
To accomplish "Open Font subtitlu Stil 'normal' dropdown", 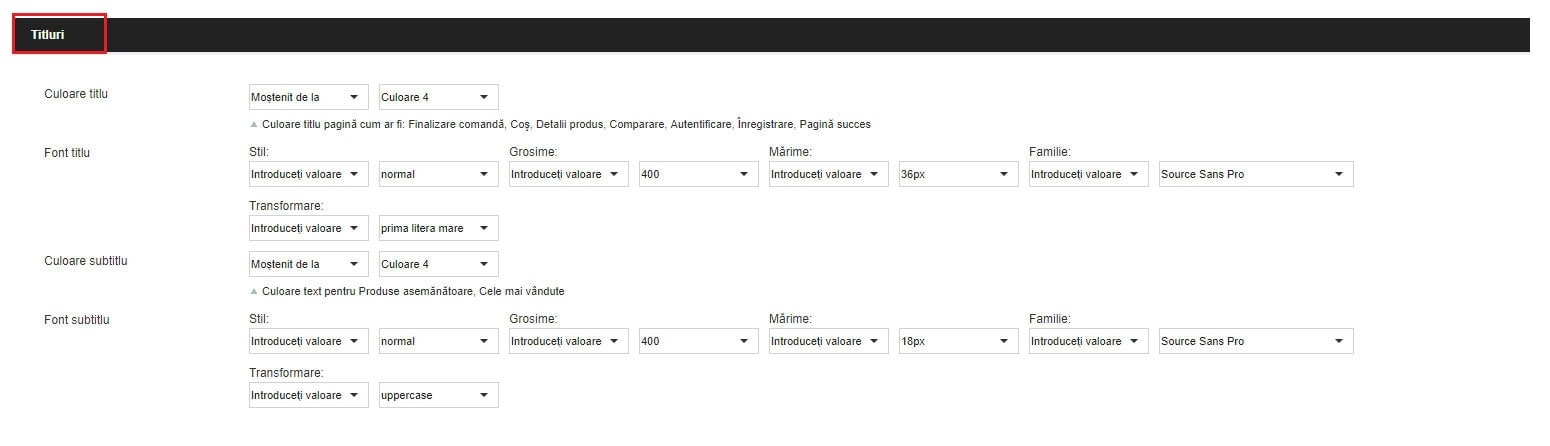I will 438,341.
